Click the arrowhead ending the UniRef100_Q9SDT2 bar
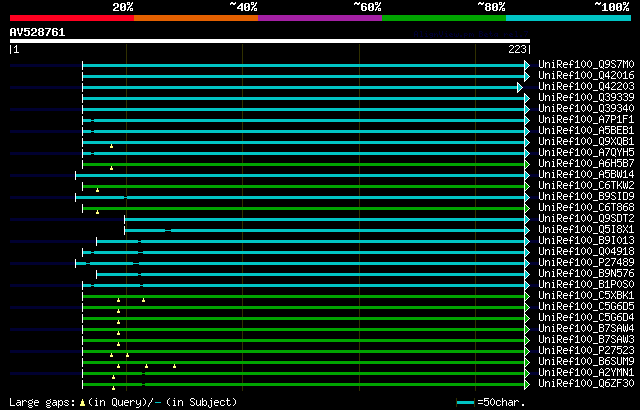The width and height of the screenshot is (640, 410). tap(527, 219)
